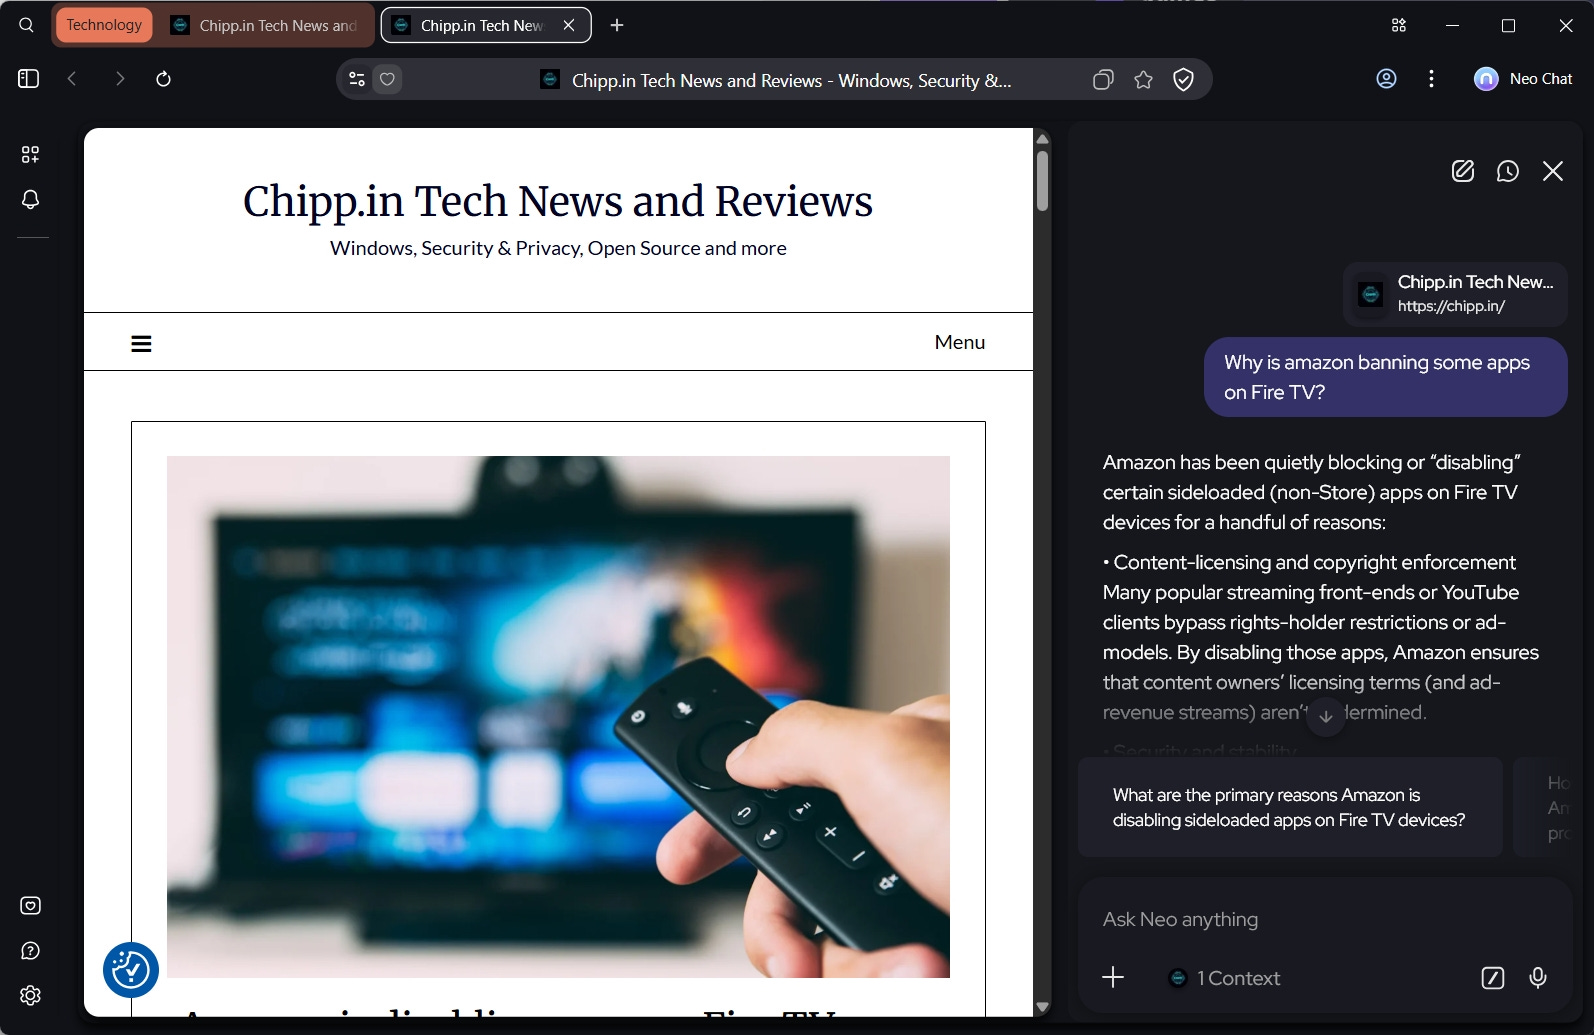Open the cookie consent badge
The width and height of the screenshot is (1594, 1035).
tap(131, 970)
